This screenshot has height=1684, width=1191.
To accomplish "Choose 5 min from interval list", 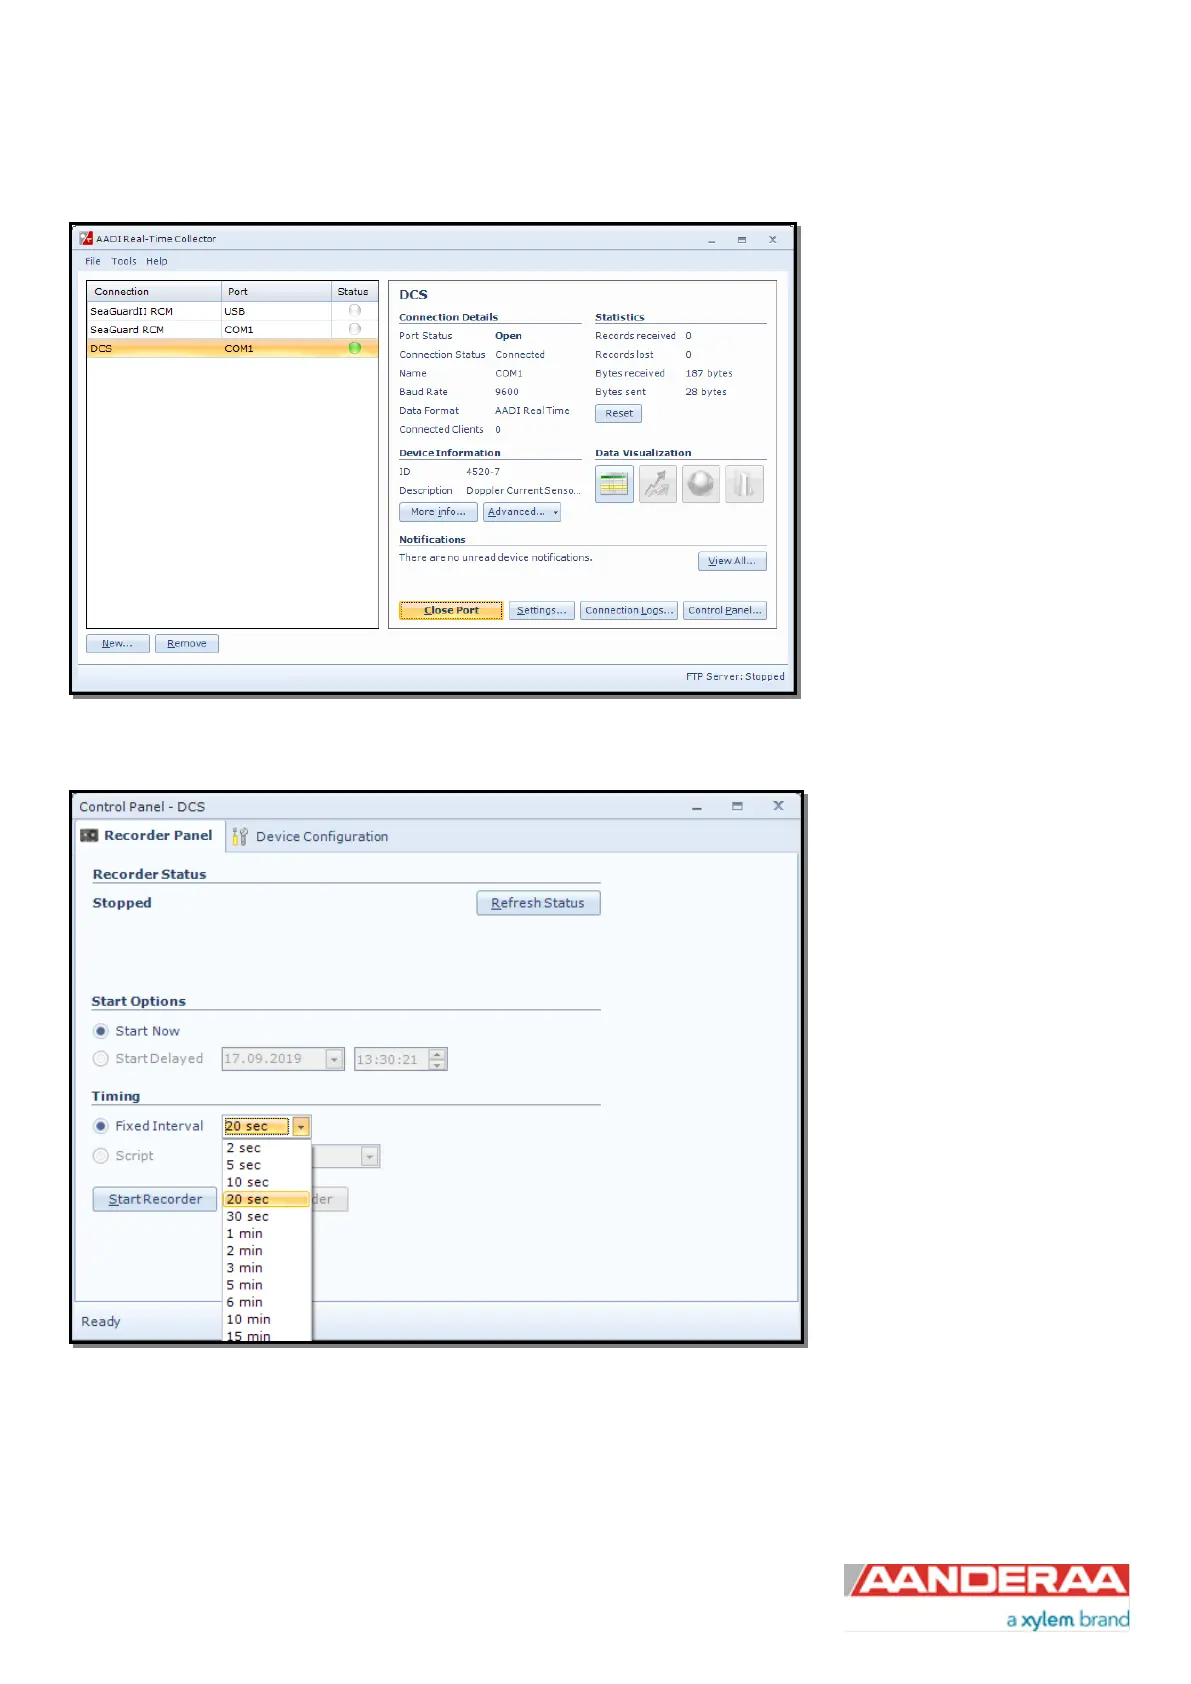I will [x=267, y=1285].
